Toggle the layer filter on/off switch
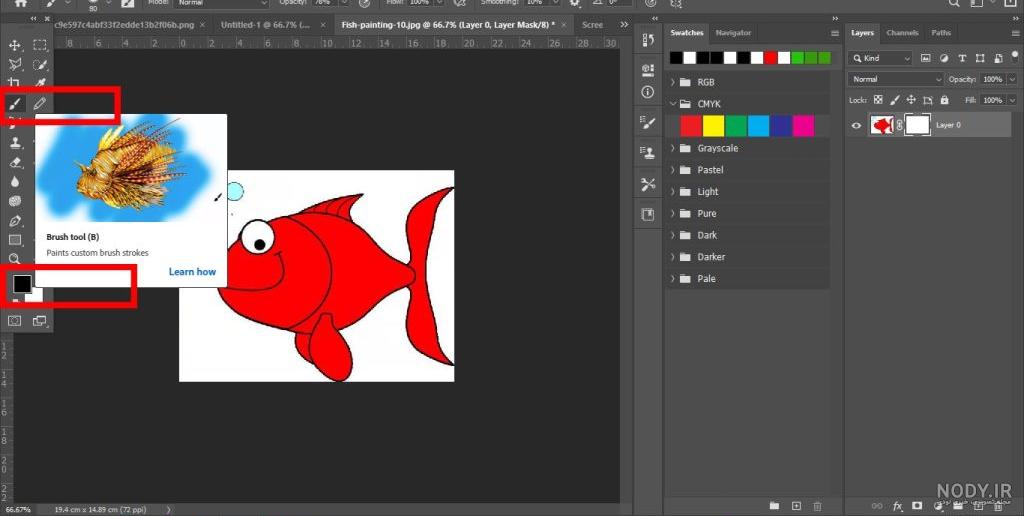Screen dimensions: 1024x516 coord(1014,58)
